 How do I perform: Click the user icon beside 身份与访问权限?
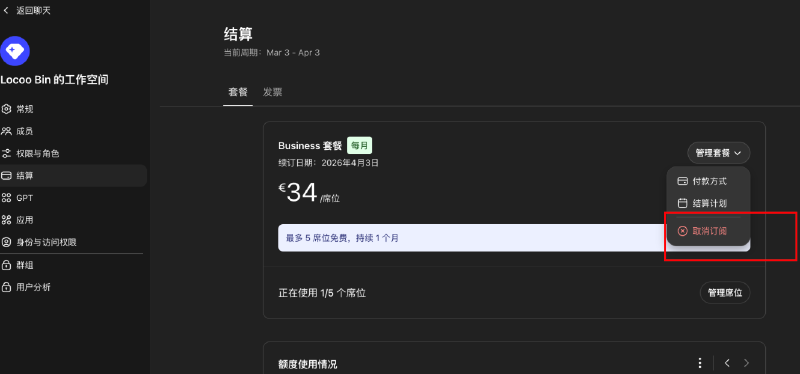click(6, 242)
